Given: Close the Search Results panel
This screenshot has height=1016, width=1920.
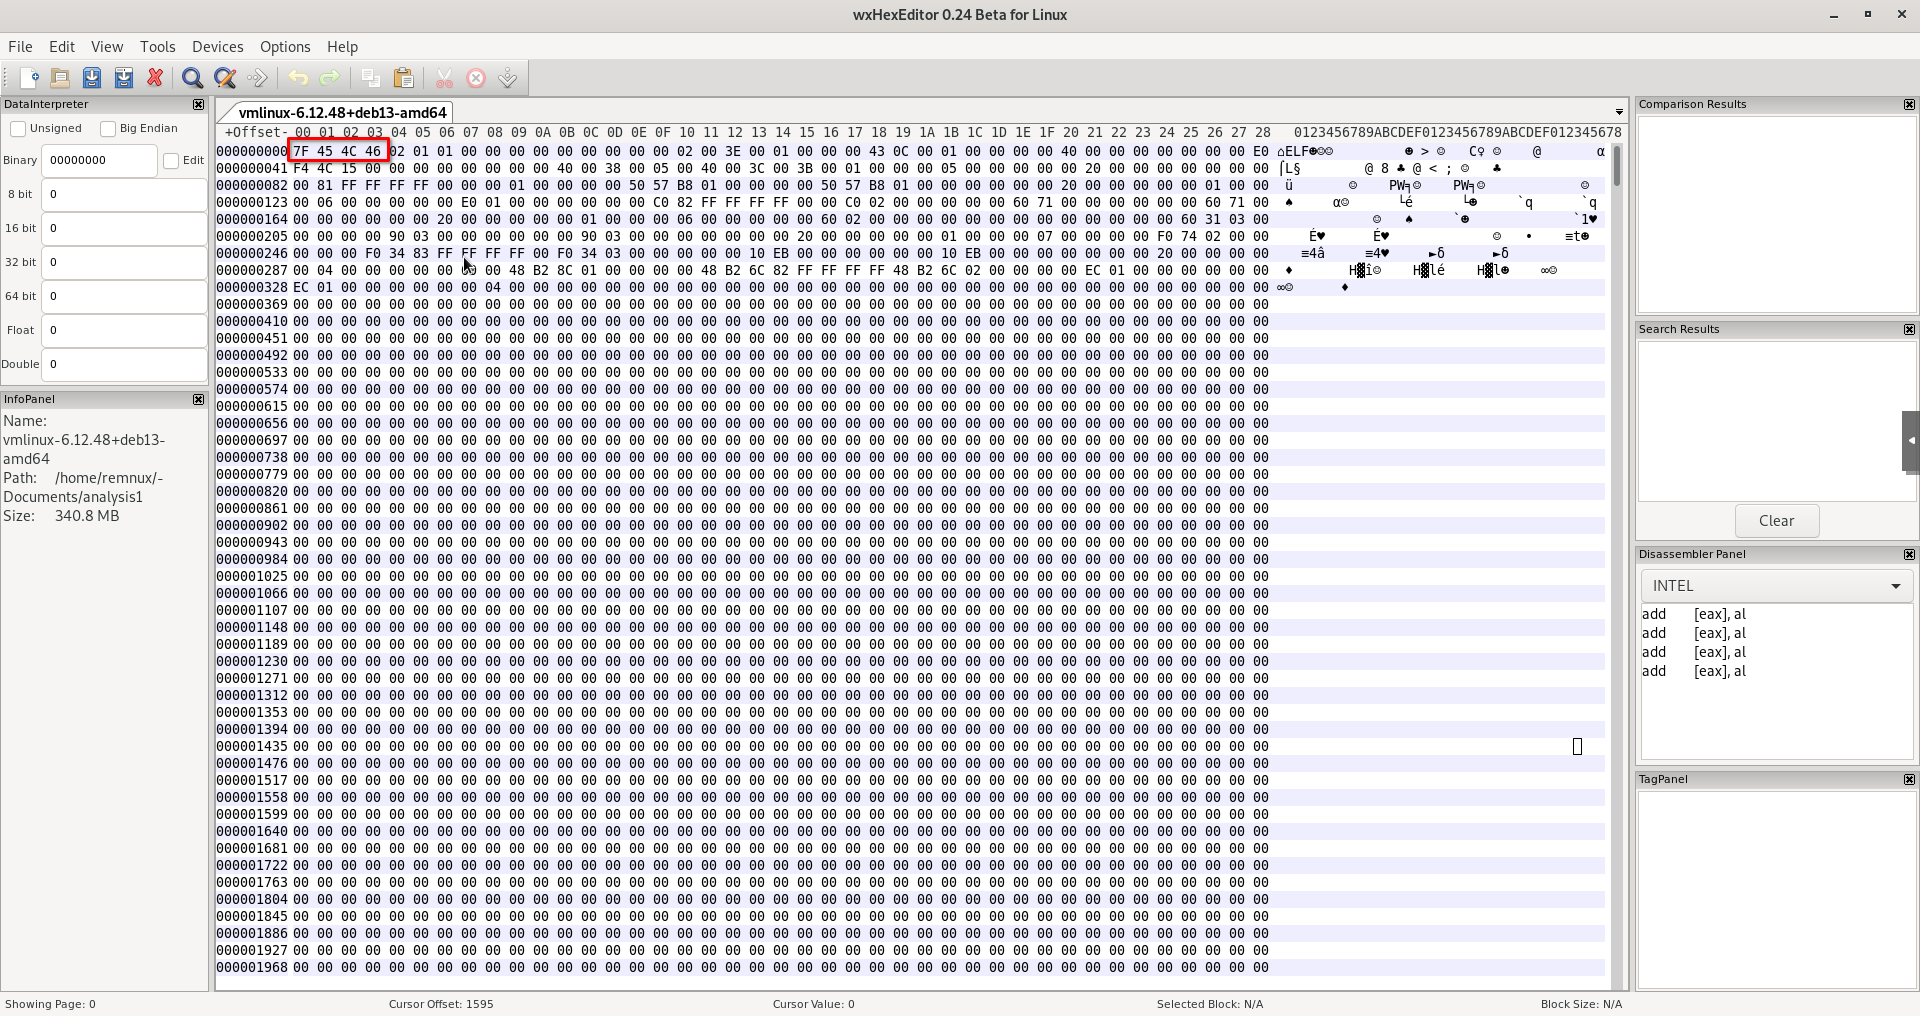Looking at the screenshot, I should pos(1909,329).
